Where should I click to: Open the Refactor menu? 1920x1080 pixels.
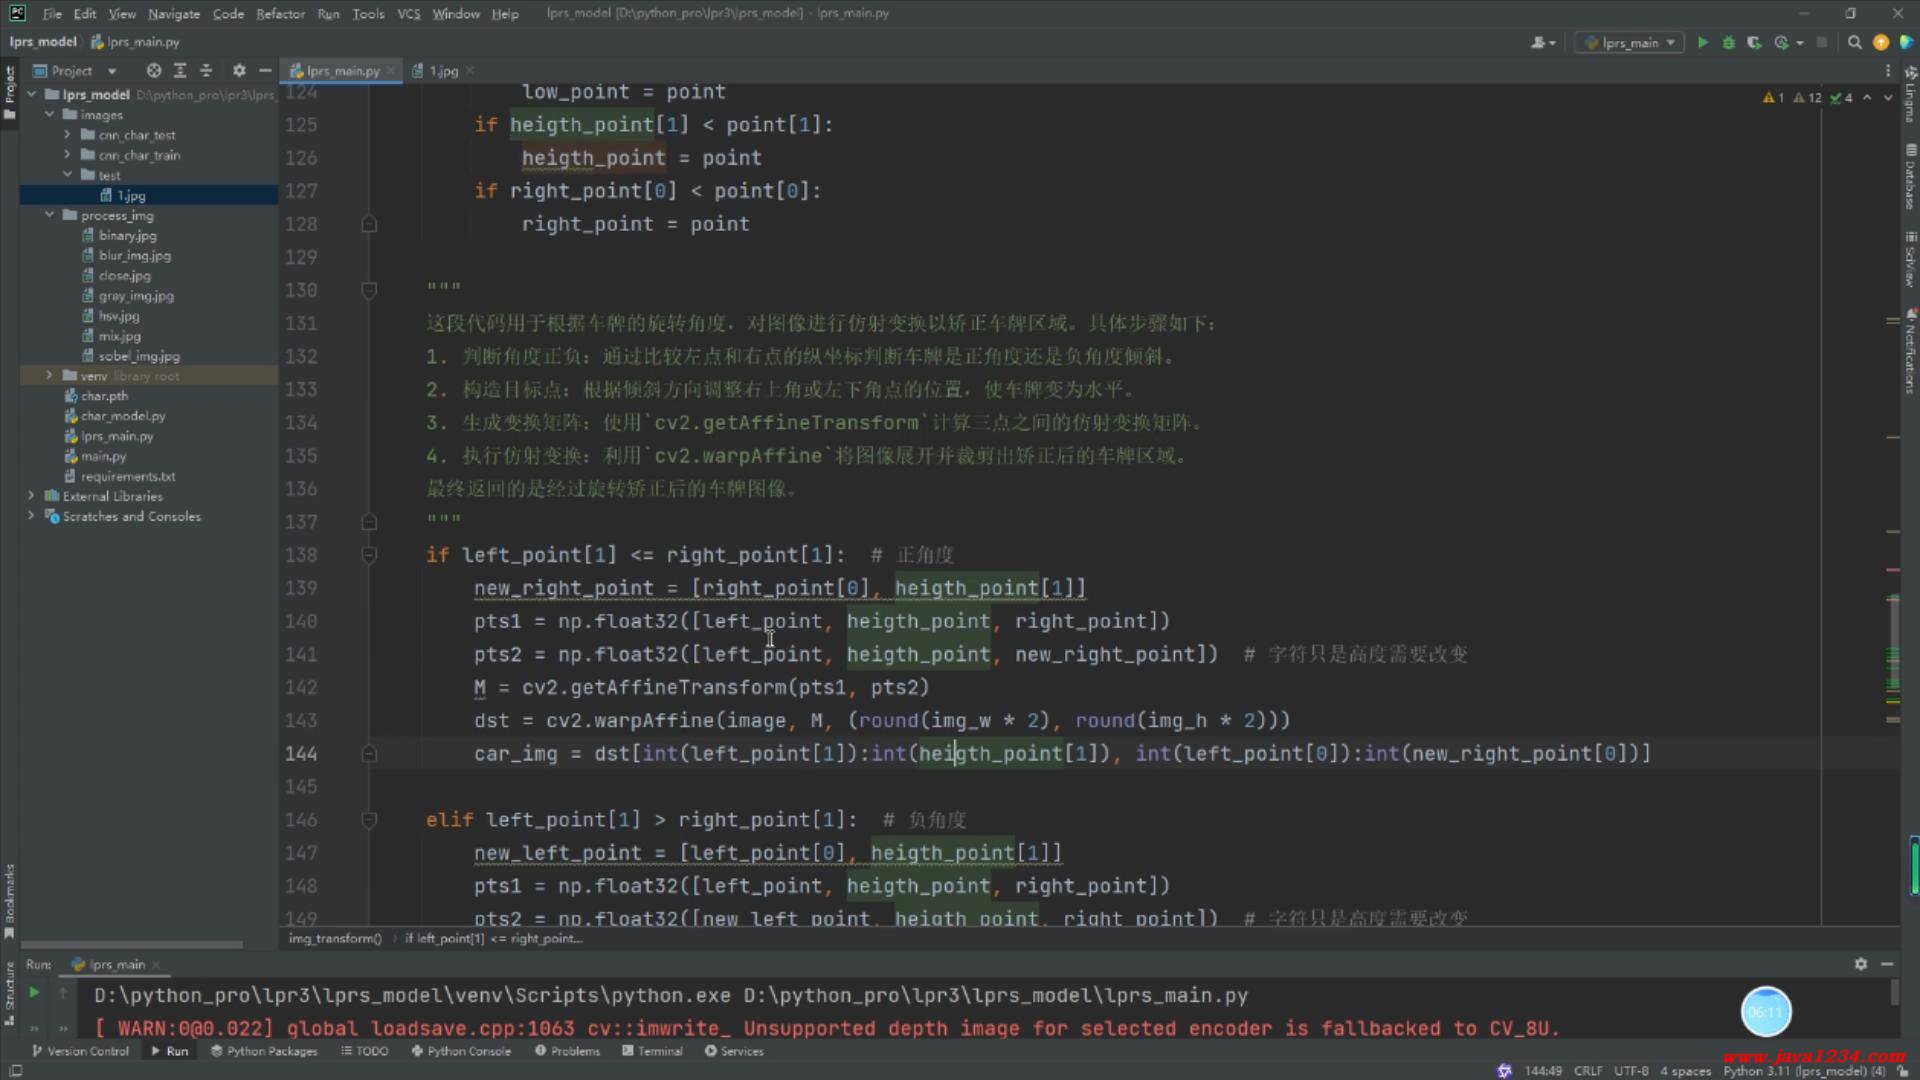coord(280,14)
